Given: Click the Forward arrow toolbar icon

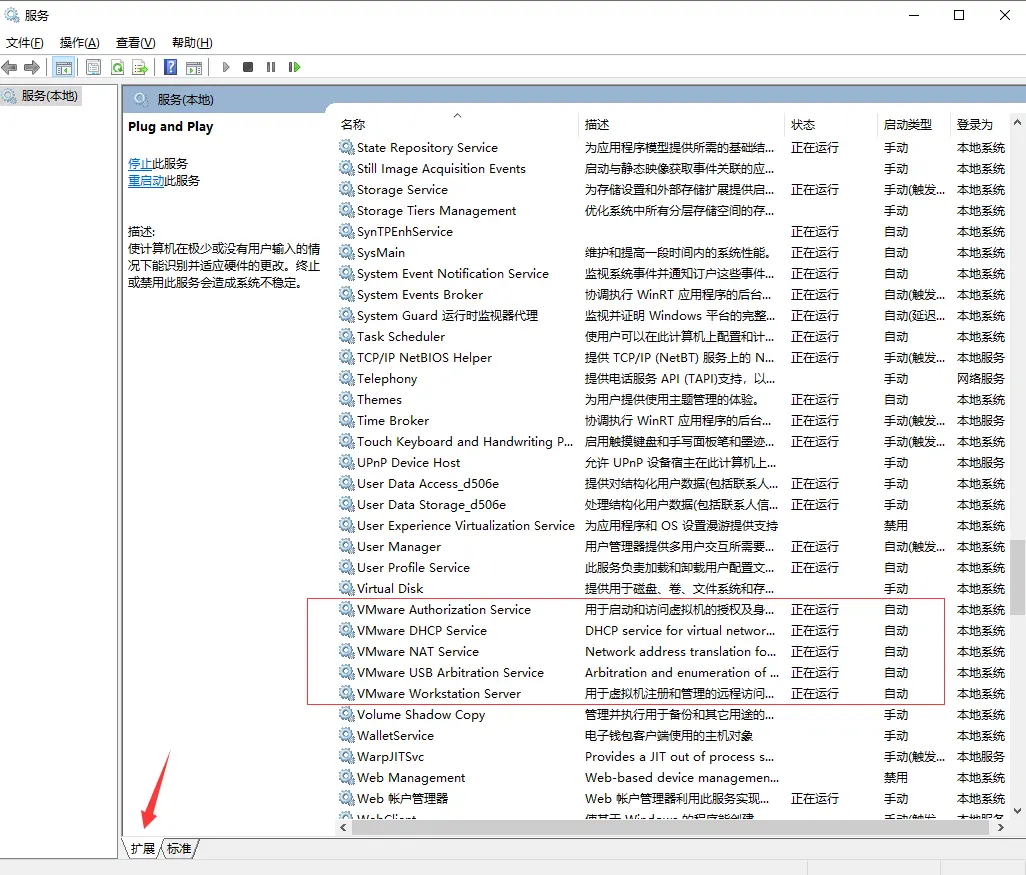Looking at the screenshot, I should 31,67.
